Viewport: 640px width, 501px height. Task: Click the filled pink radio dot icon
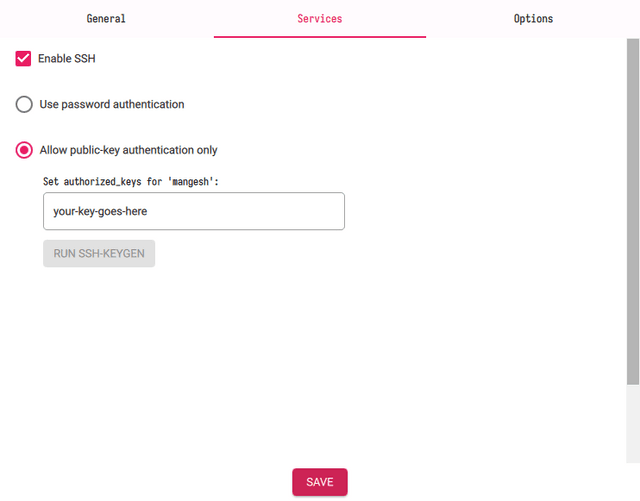pos(24,150)
